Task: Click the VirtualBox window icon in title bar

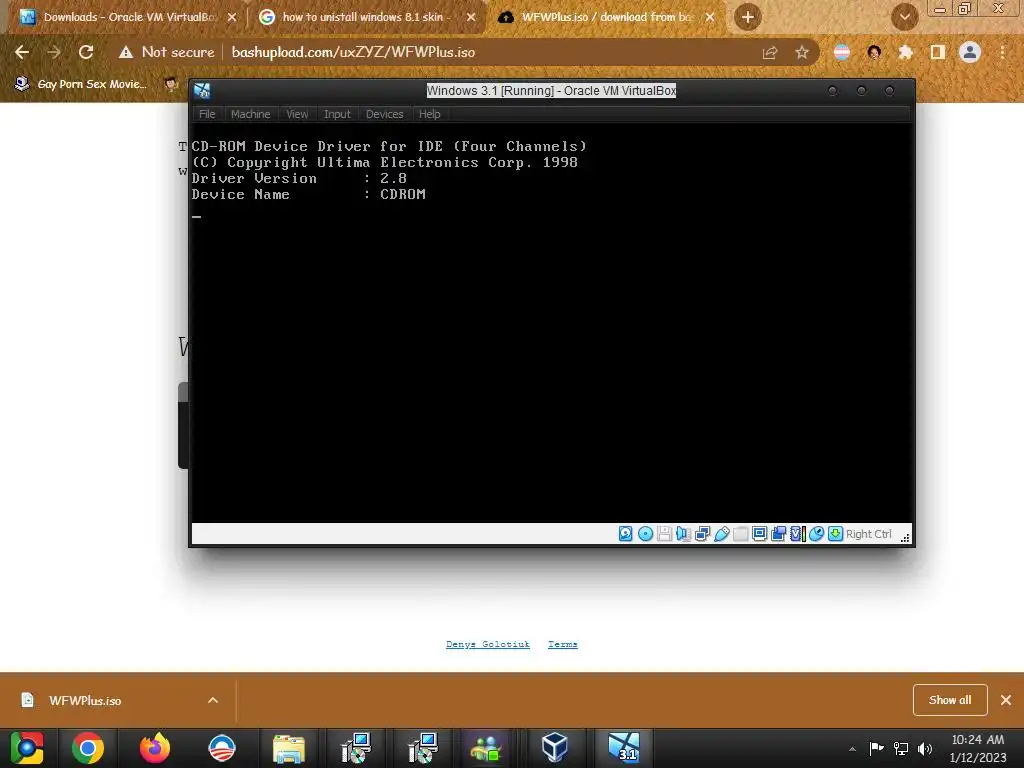Action: 202,91
